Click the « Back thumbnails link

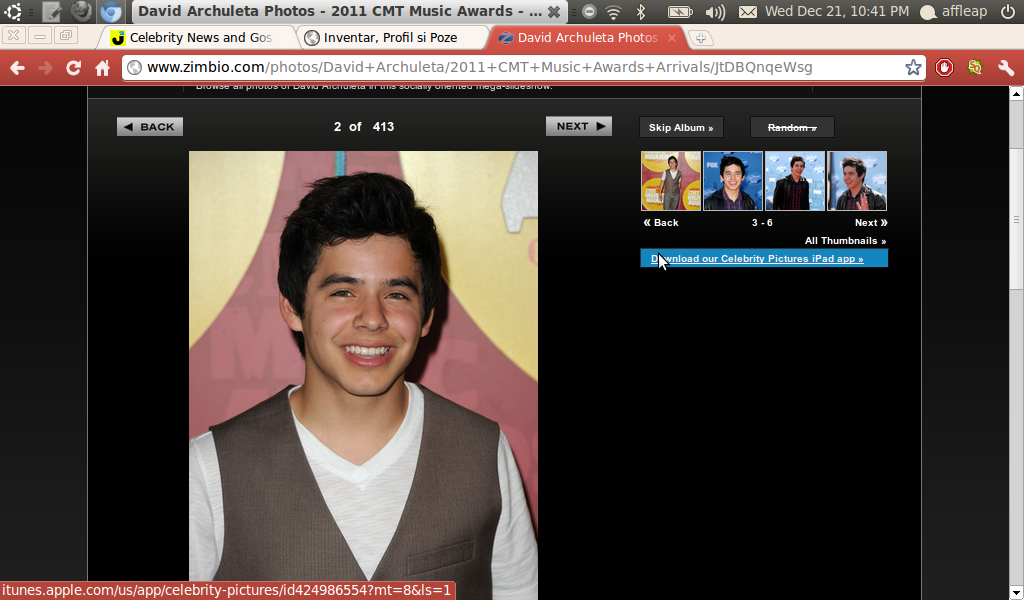(x=661, y=223)
